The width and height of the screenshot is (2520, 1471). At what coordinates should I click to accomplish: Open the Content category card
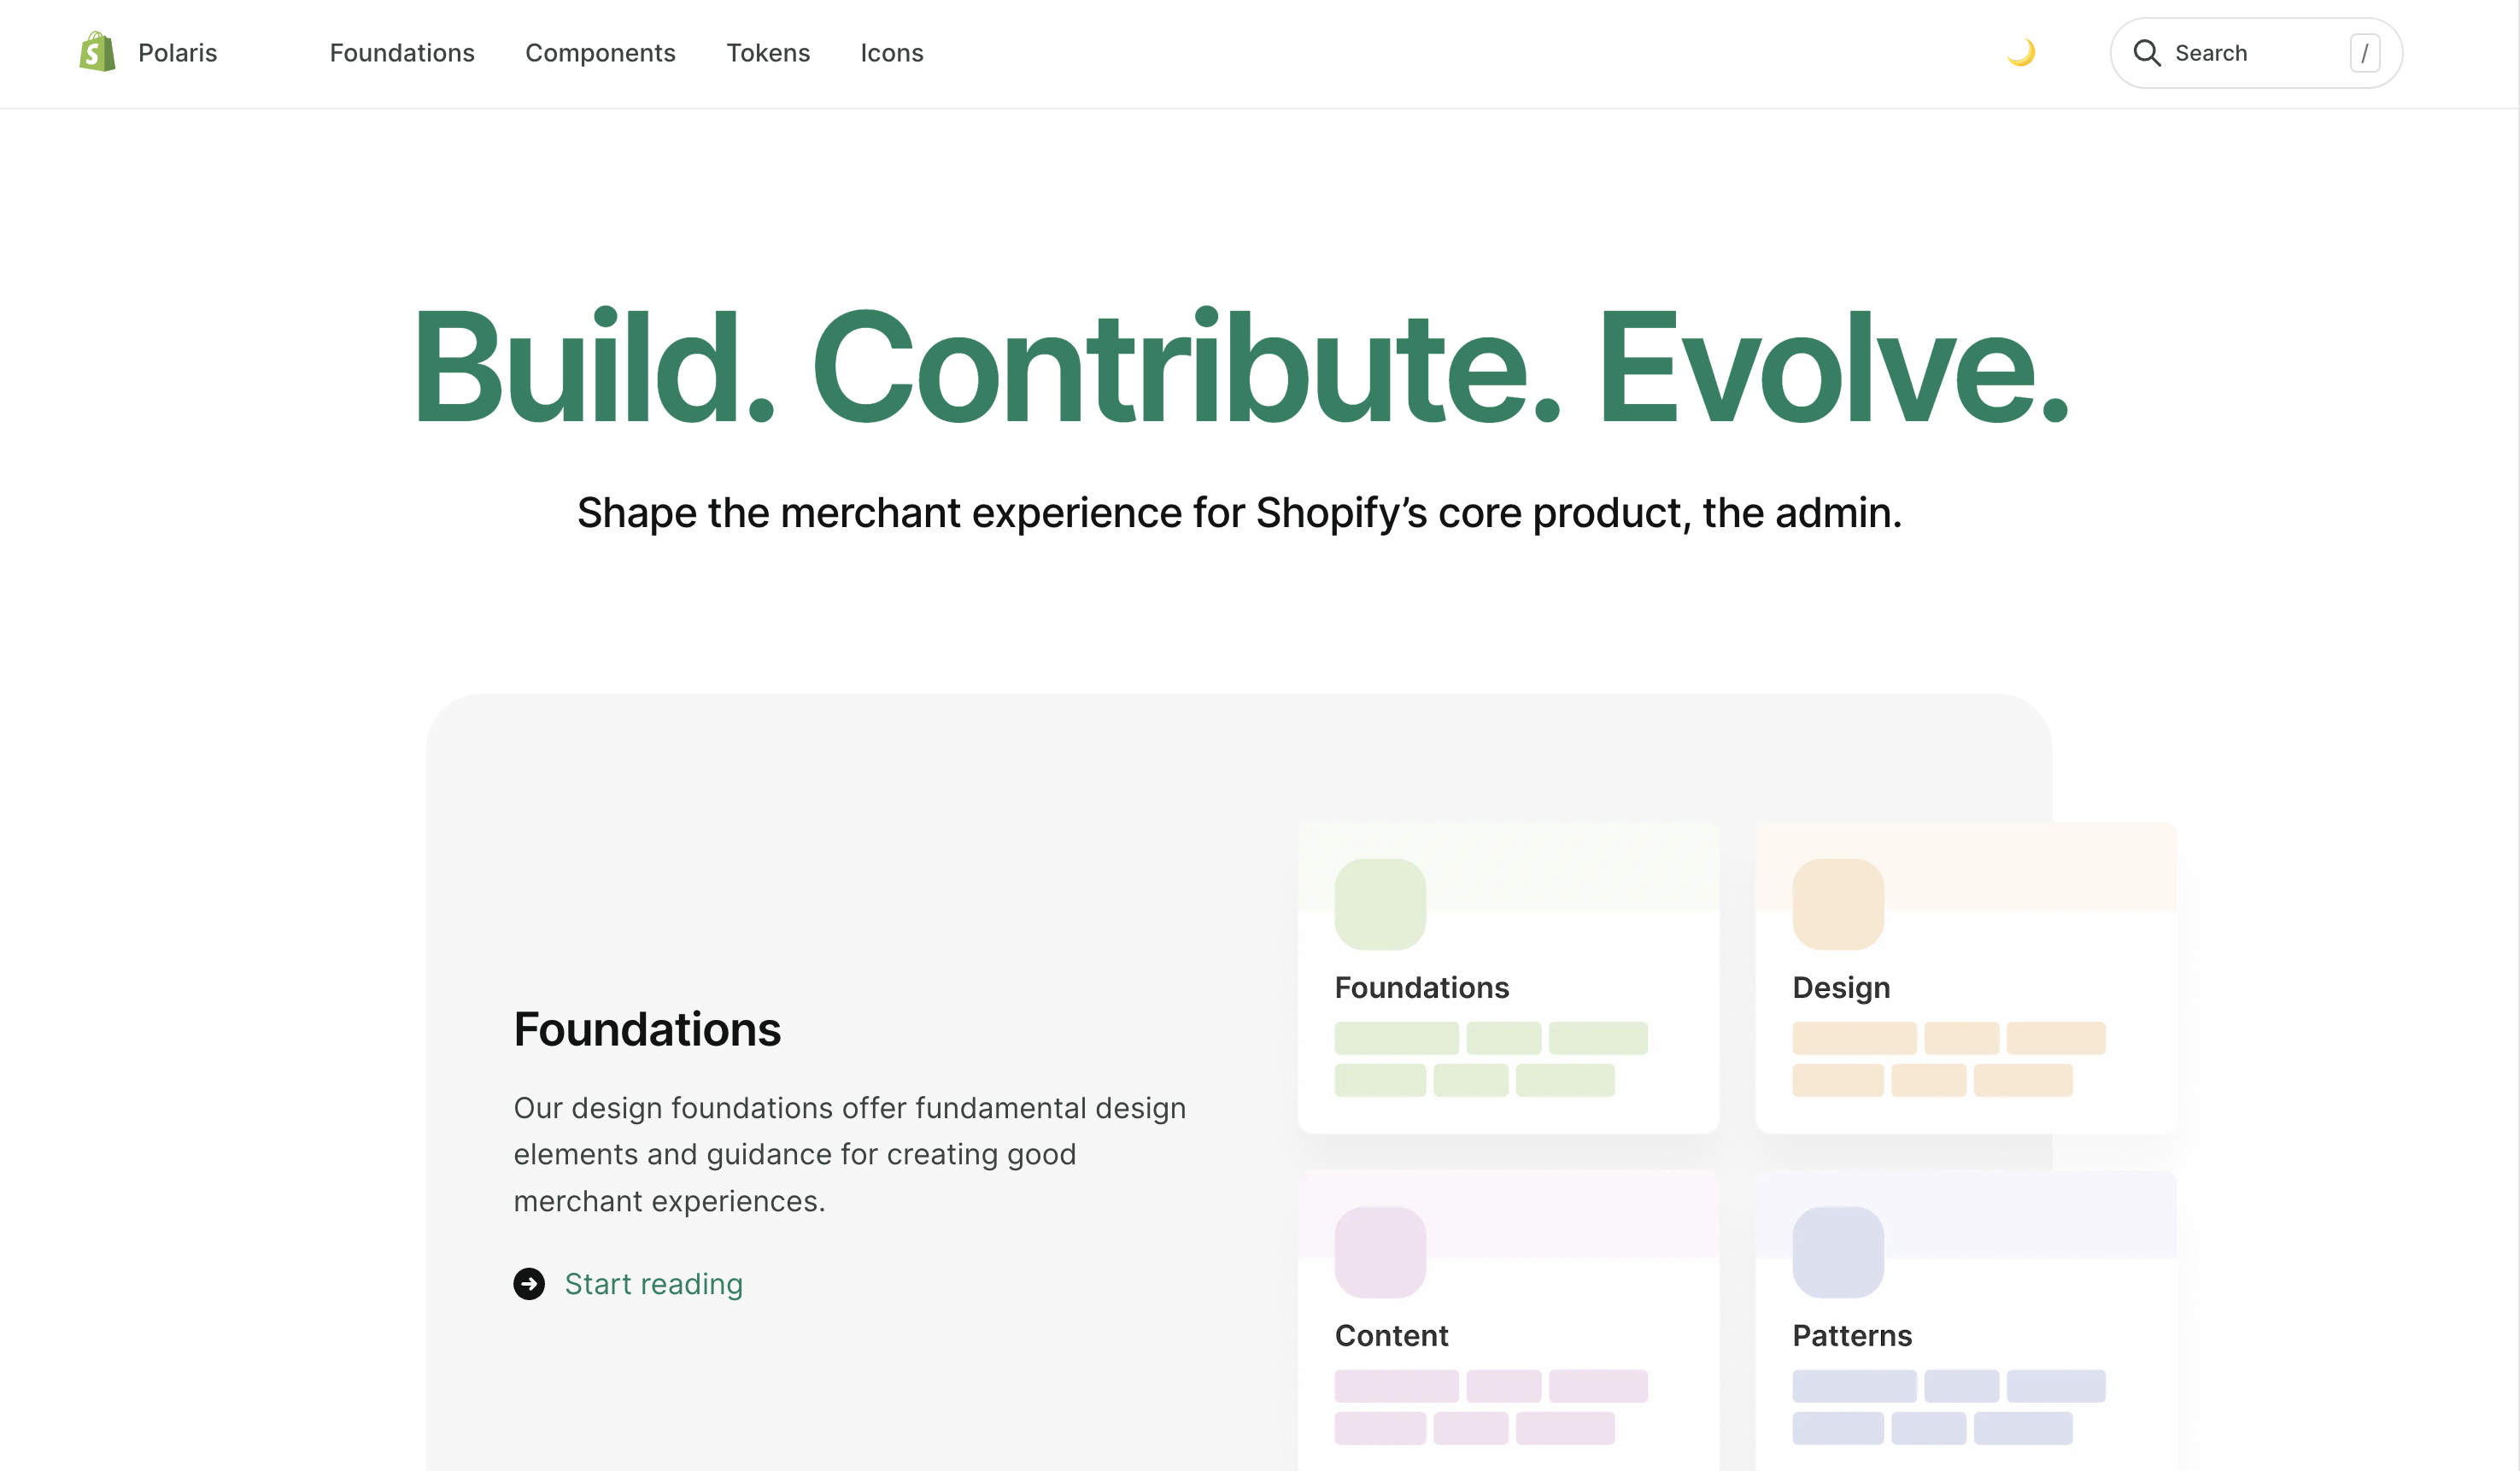tap(1508, 1320)
